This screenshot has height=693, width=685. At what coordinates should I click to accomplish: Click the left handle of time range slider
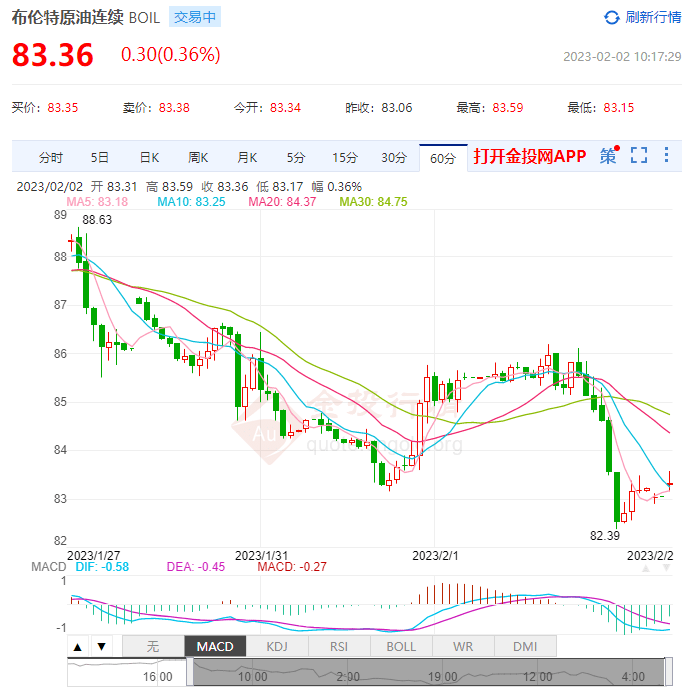[189, 673]
